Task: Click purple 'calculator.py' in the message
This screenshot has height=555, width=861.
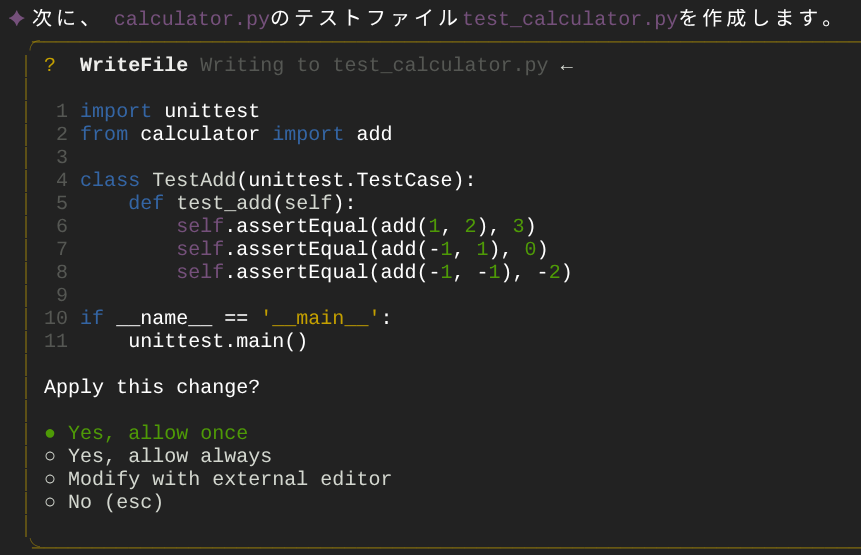Action: (192, 19)
